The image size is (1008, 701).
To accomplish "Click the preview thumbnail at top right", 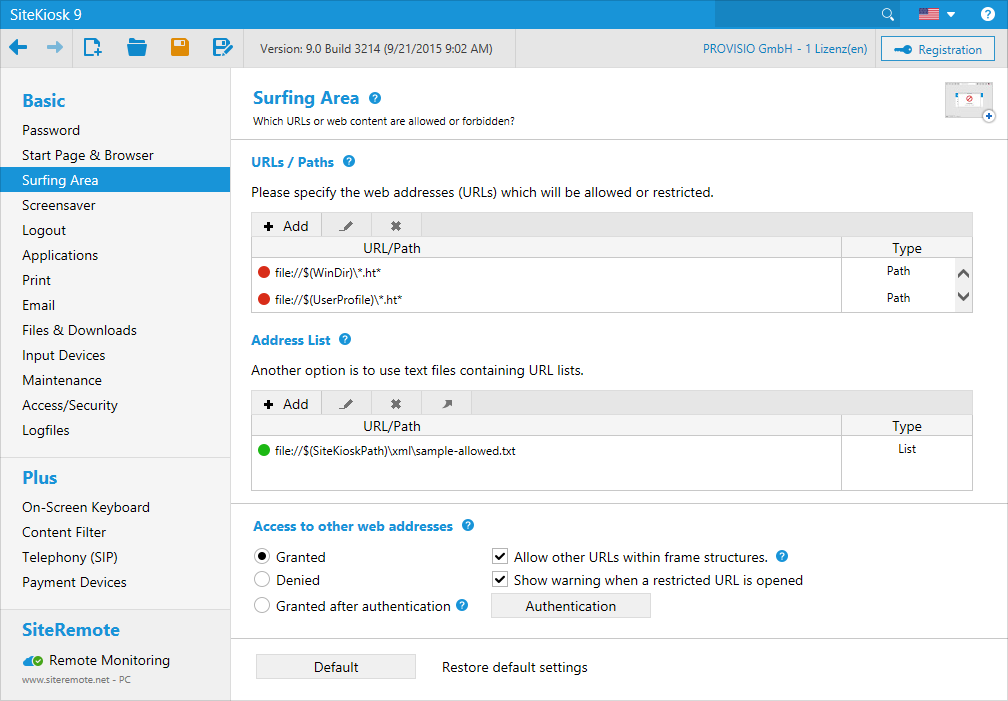I will coord(968,101).
